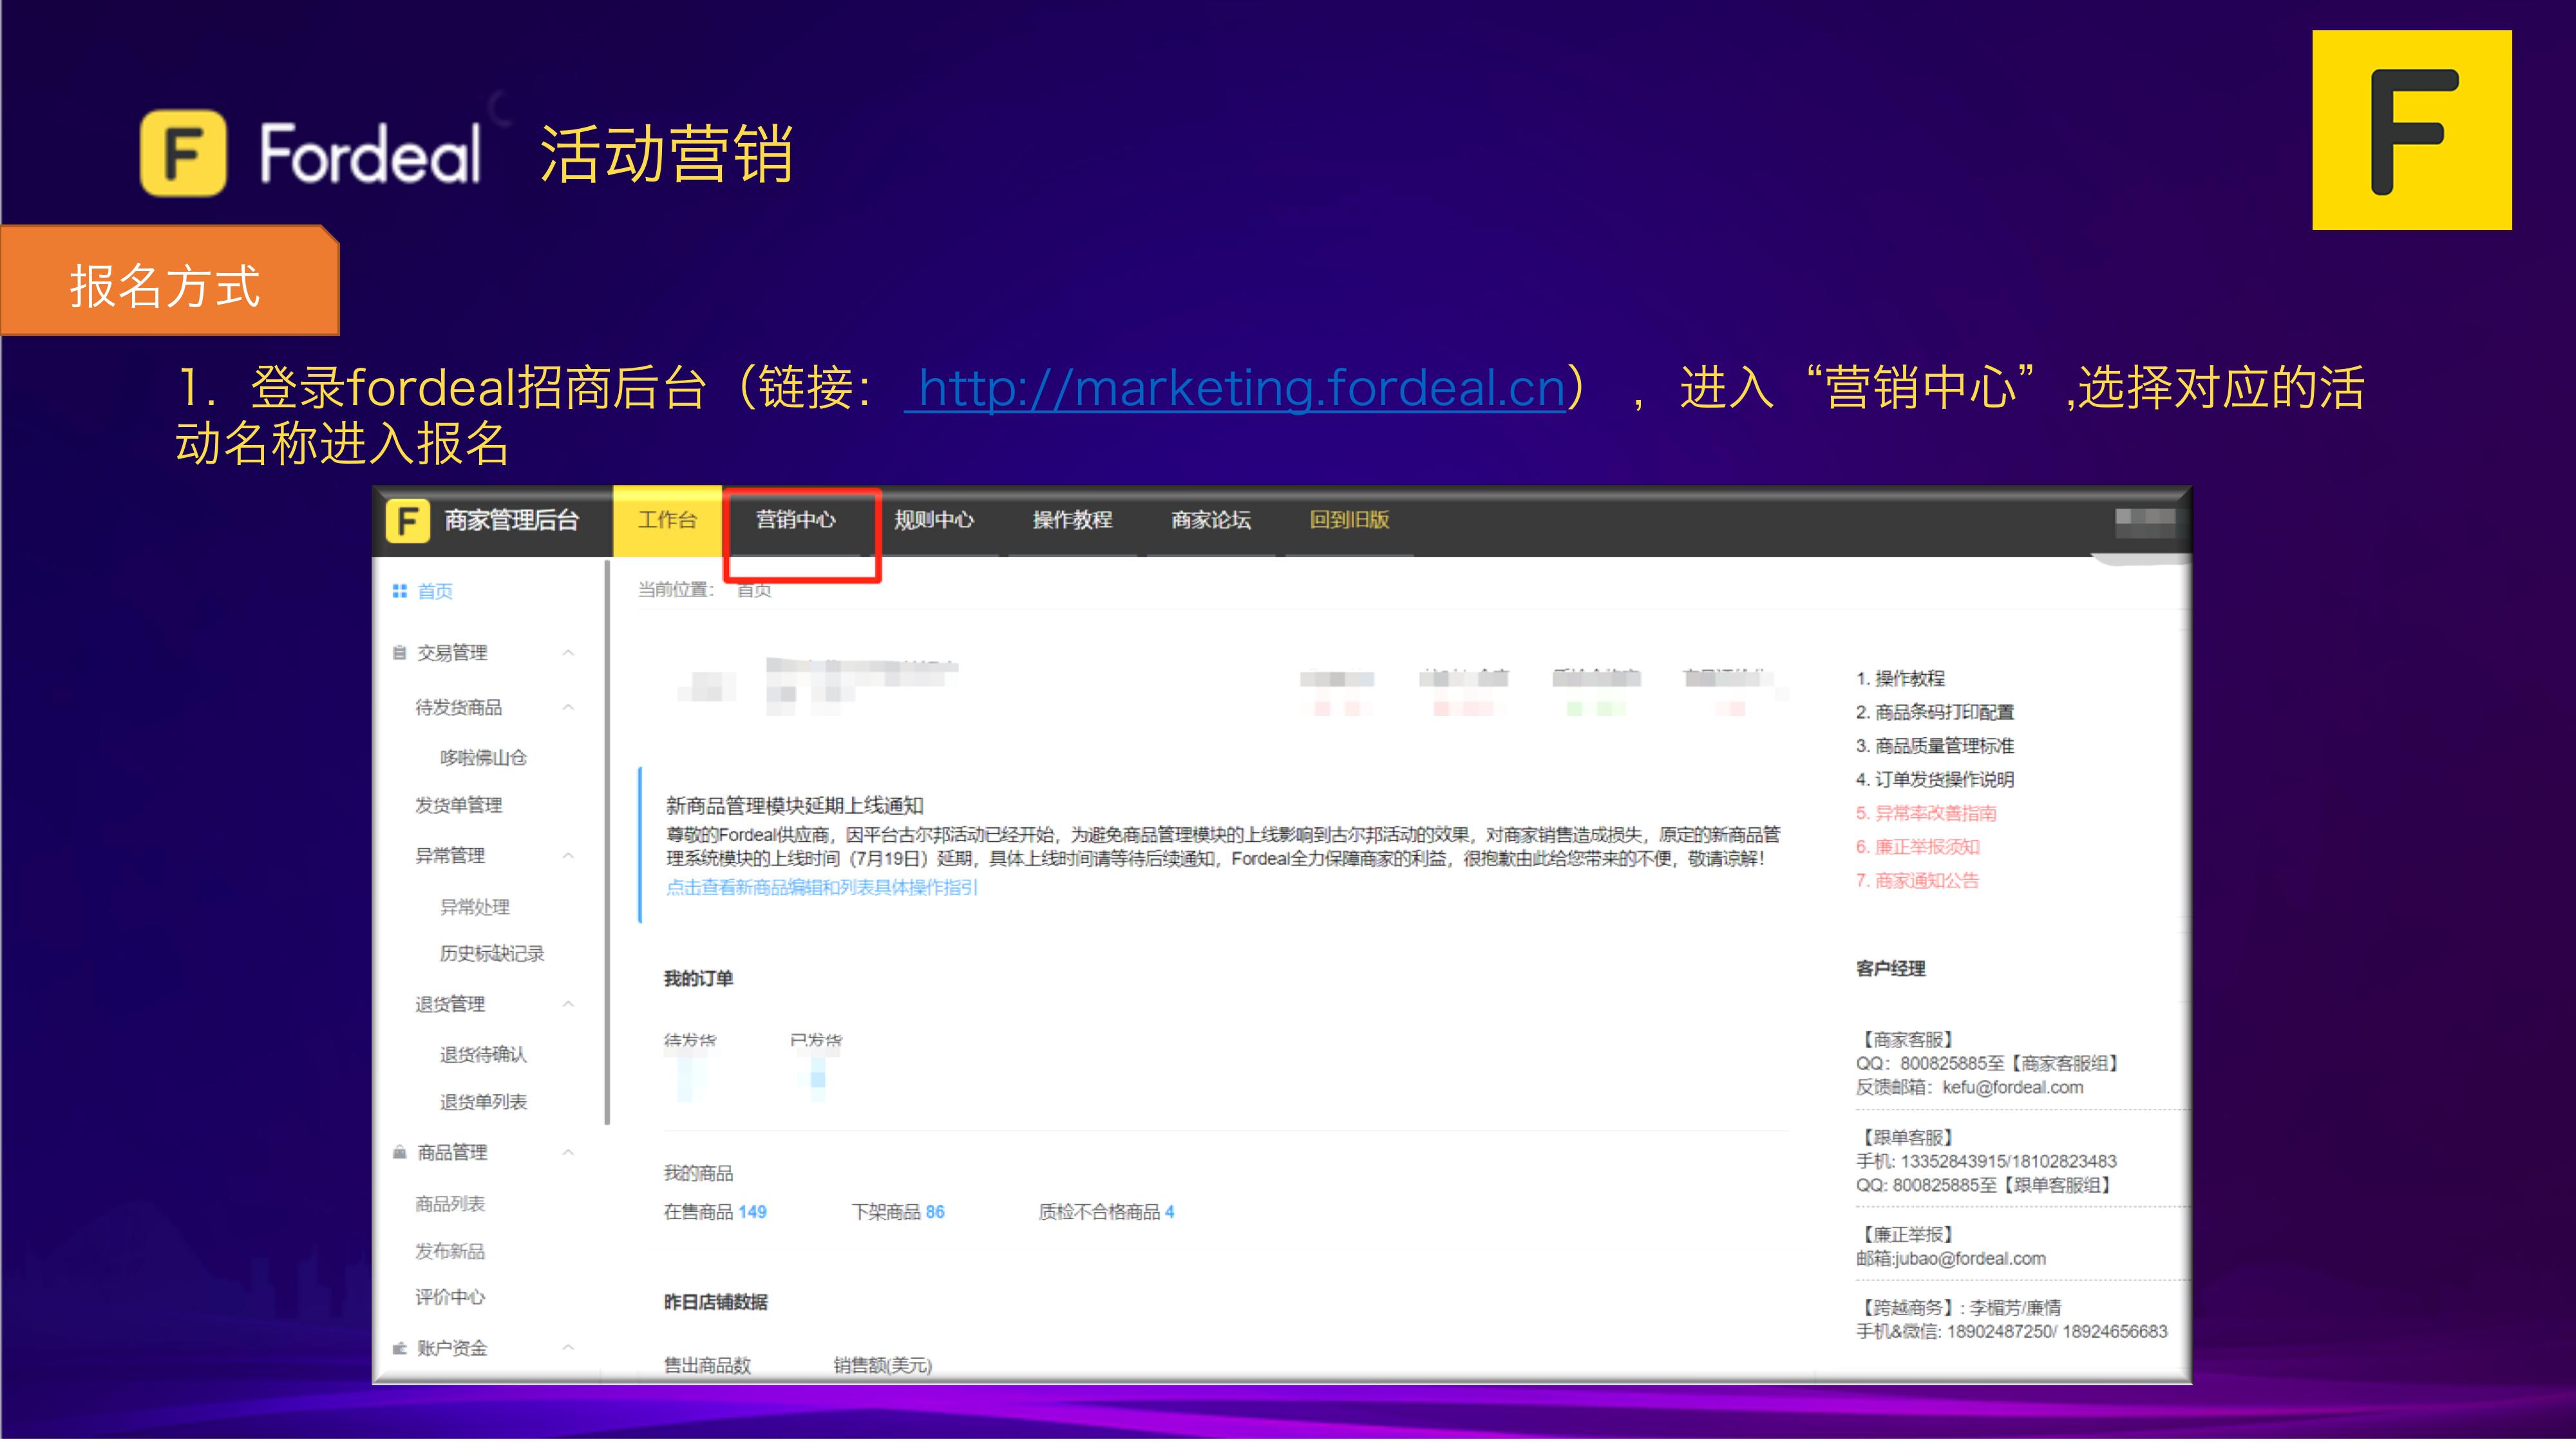Open 评价中心 in the sidebar

[x=450, y=1297]
